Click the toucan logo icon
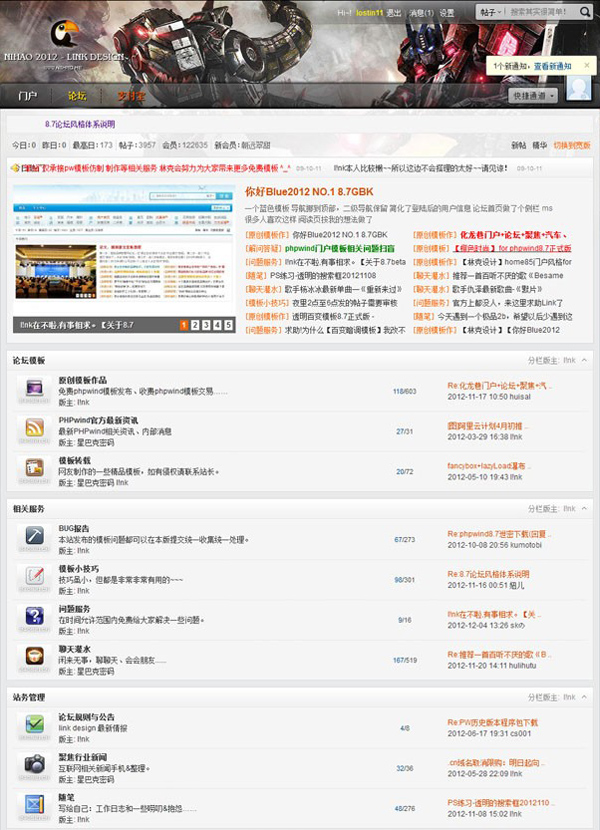The height and width of the screenshot is (830, 600). point(64,33)
